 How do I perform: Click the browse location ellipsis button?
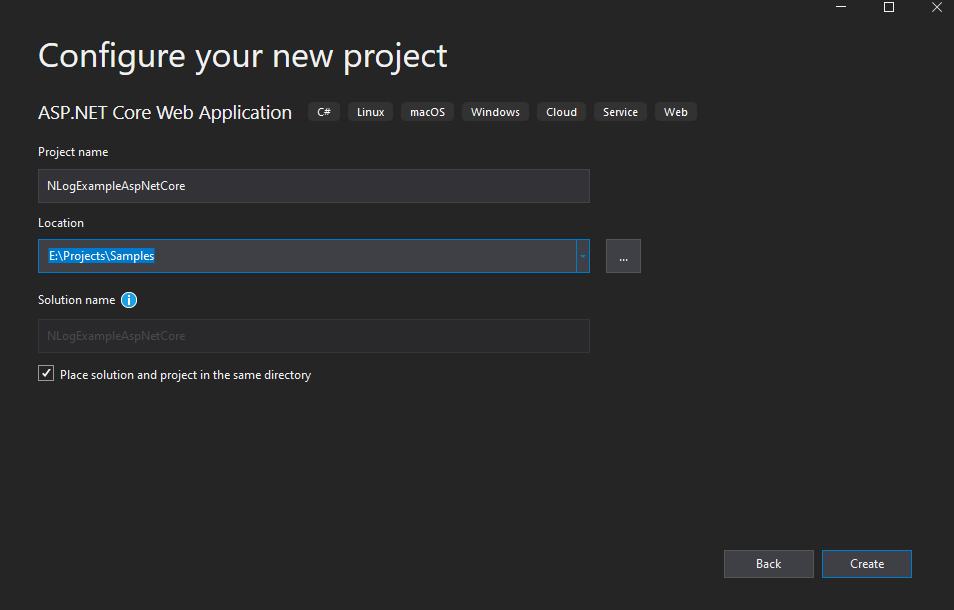point(623,256)
